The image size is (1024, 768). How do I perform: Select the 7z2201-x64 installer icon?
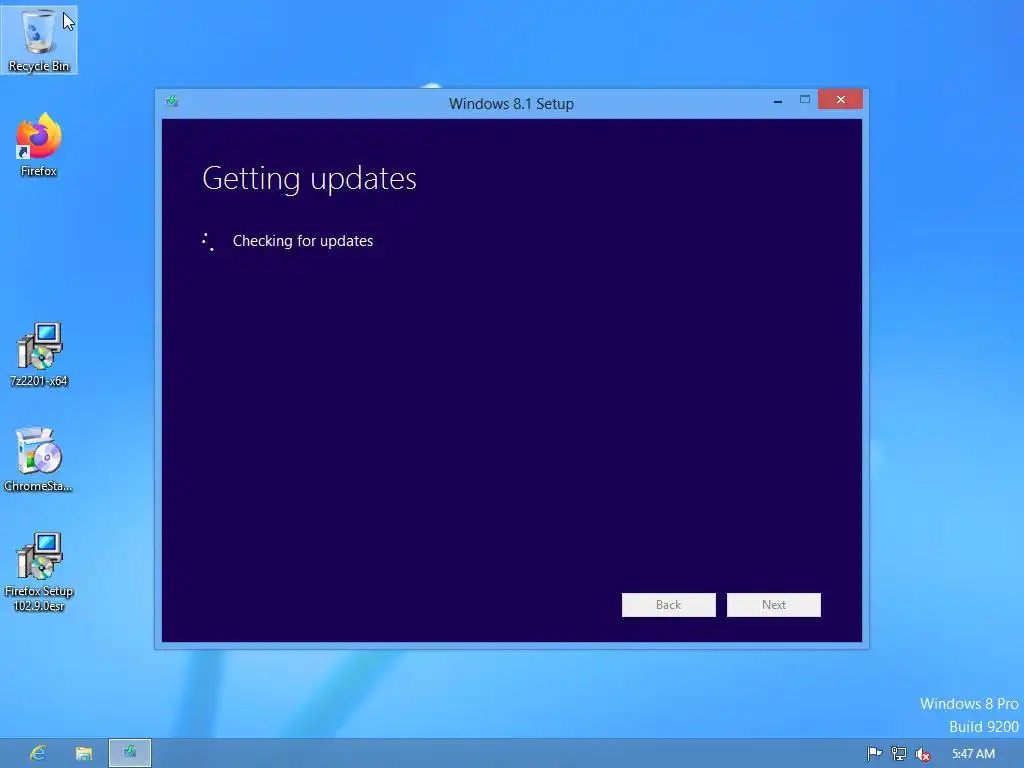click(39, 355)
